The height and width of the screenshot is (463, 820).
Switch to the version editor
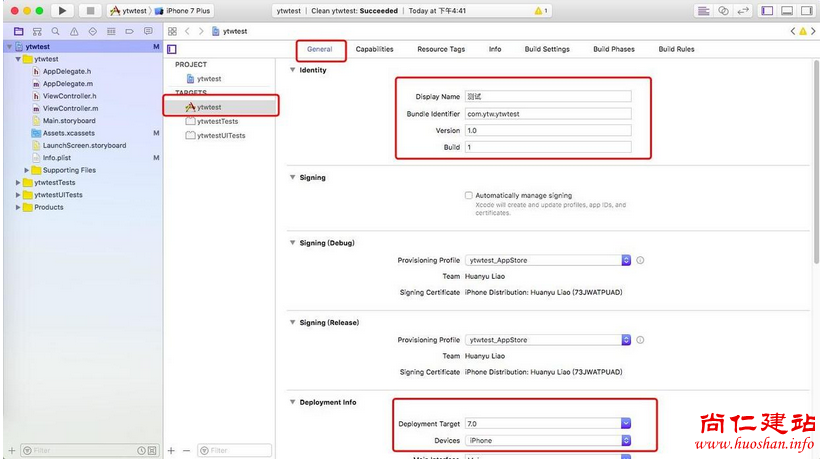743,10
